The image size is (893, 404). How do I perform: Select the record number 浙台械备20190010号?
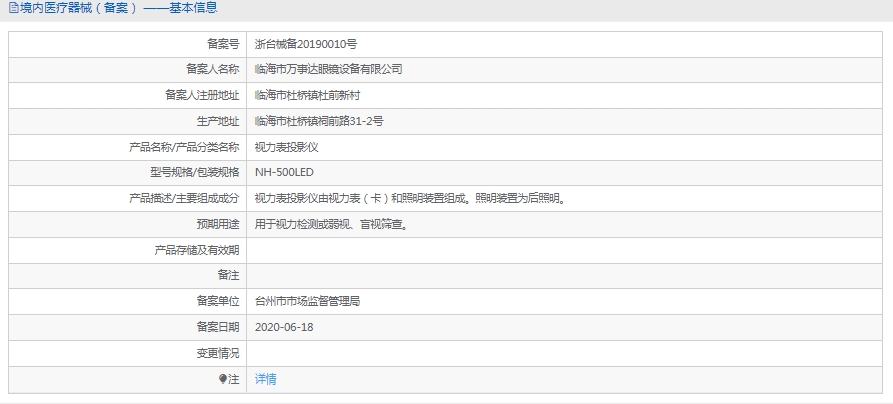[x=306, y=44]
